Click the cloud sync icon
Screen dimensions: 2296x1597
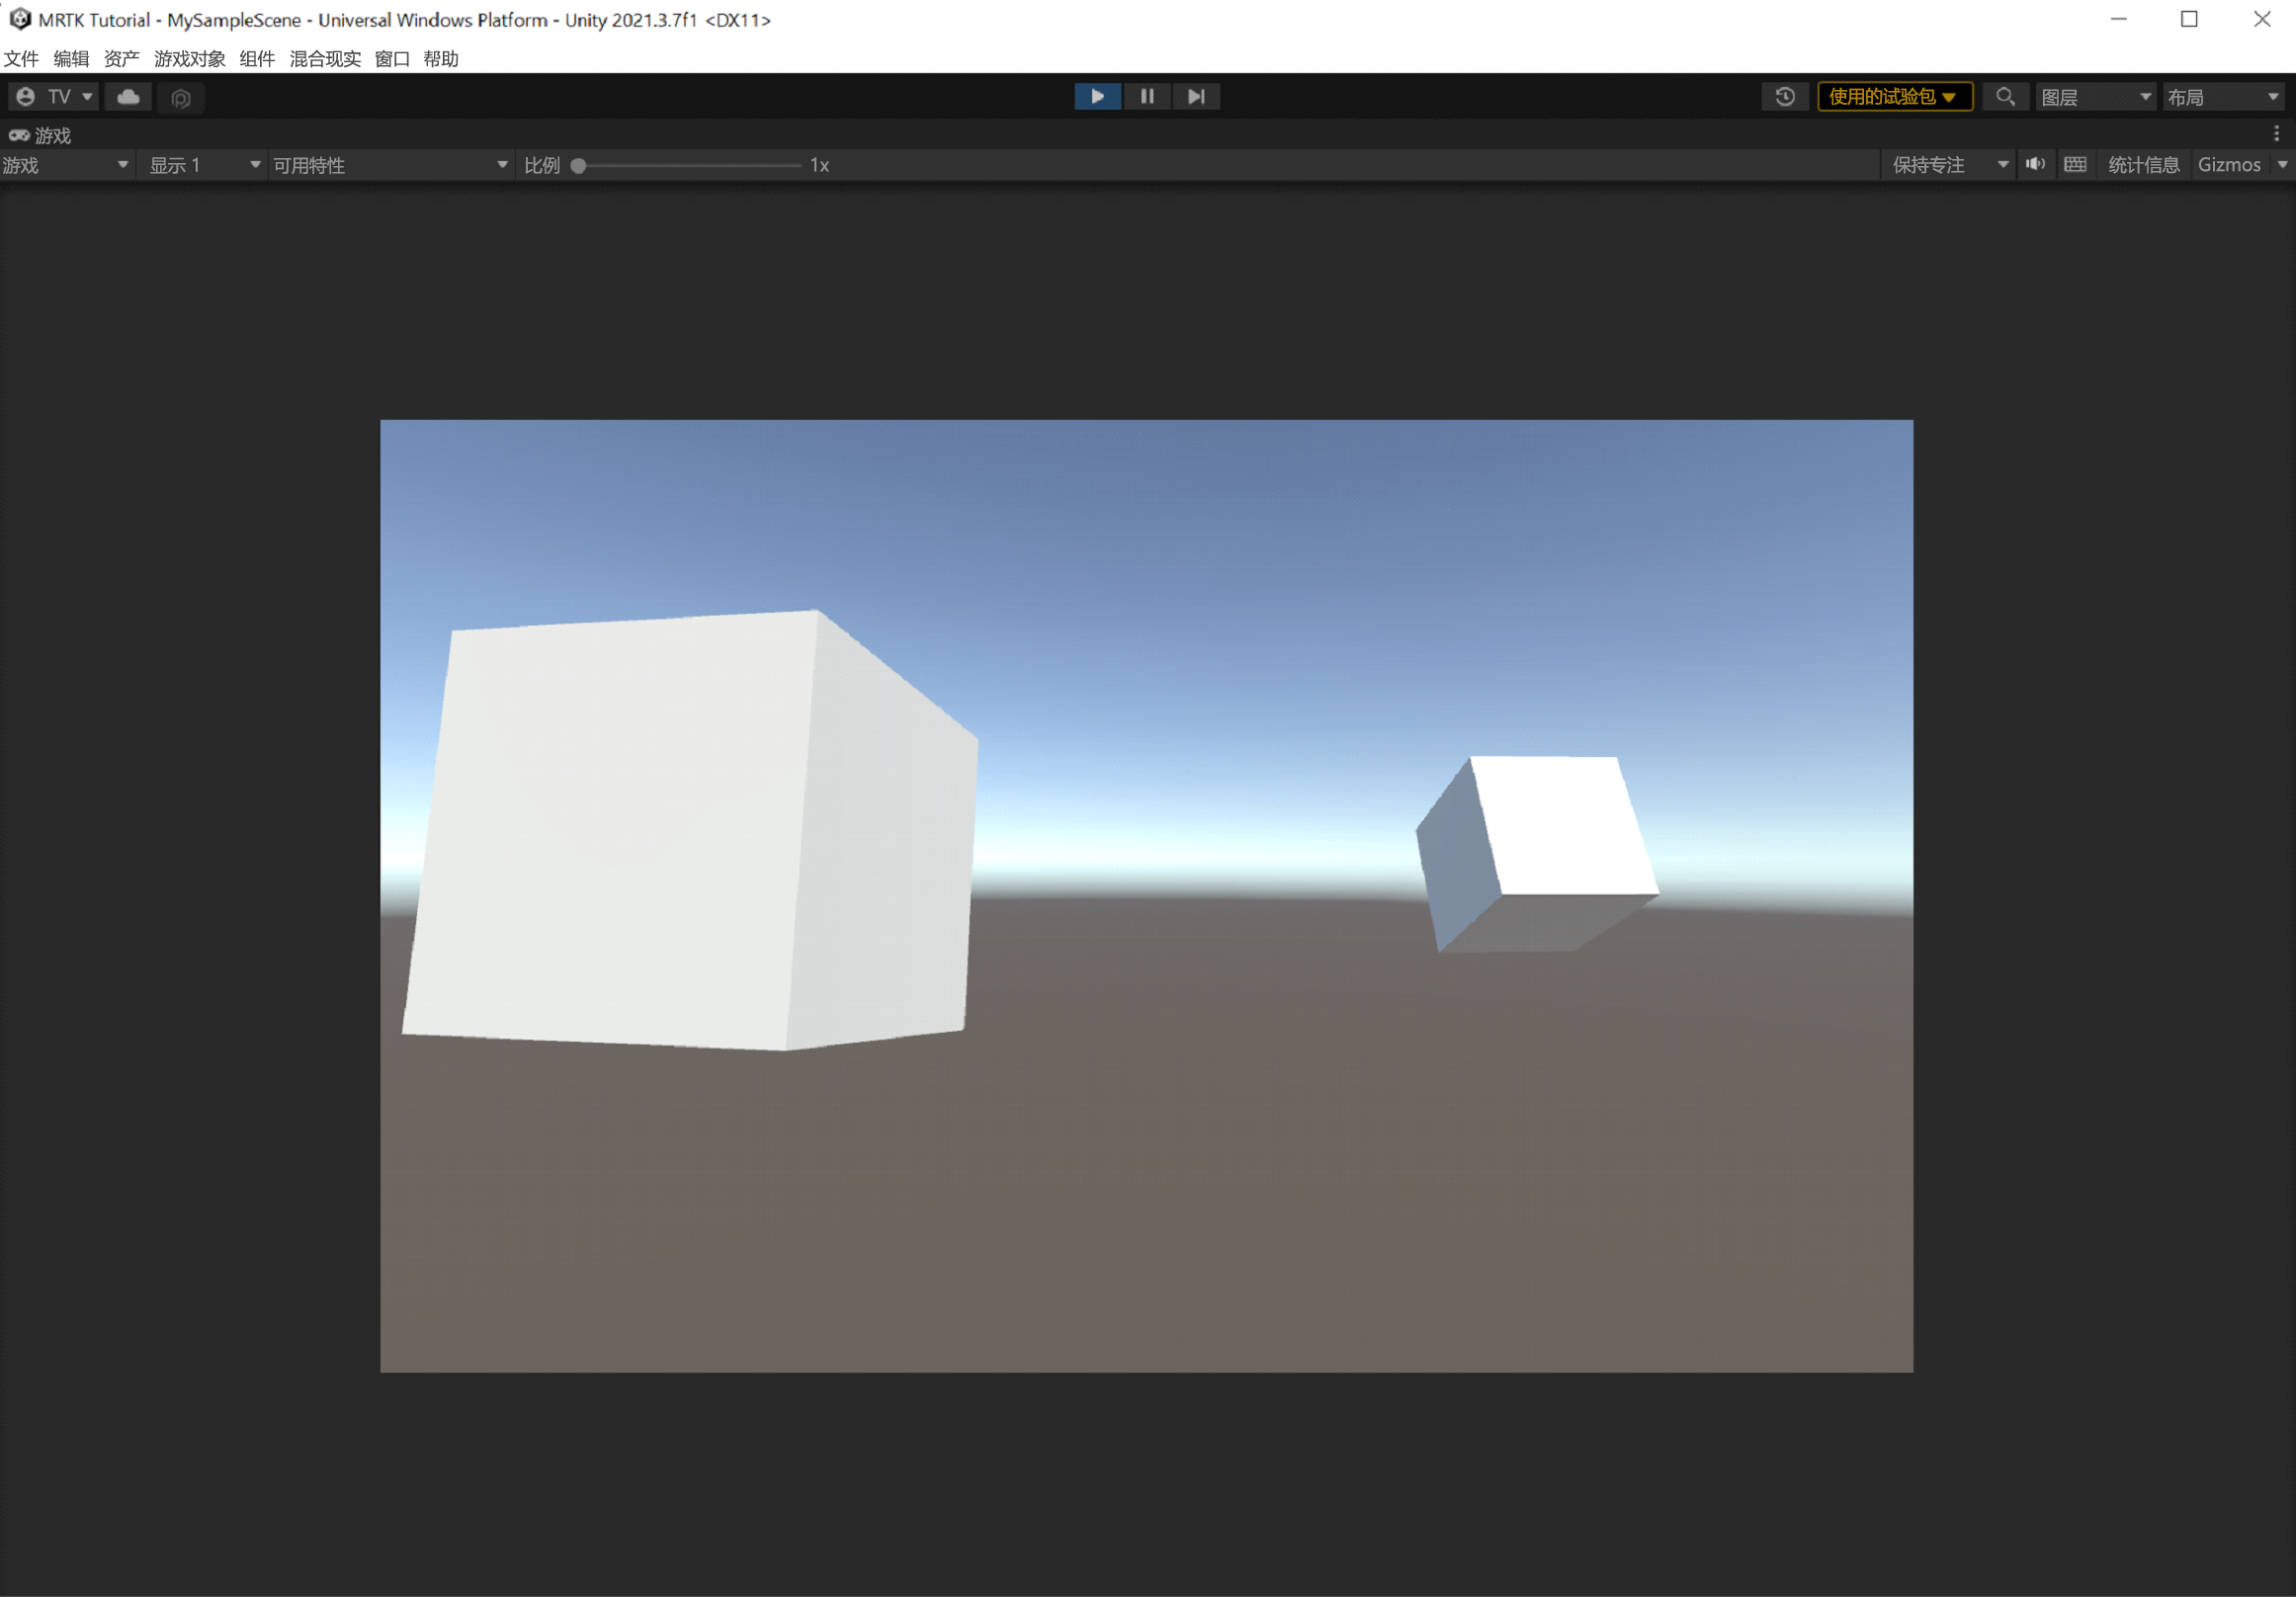[x=129, y=94]
